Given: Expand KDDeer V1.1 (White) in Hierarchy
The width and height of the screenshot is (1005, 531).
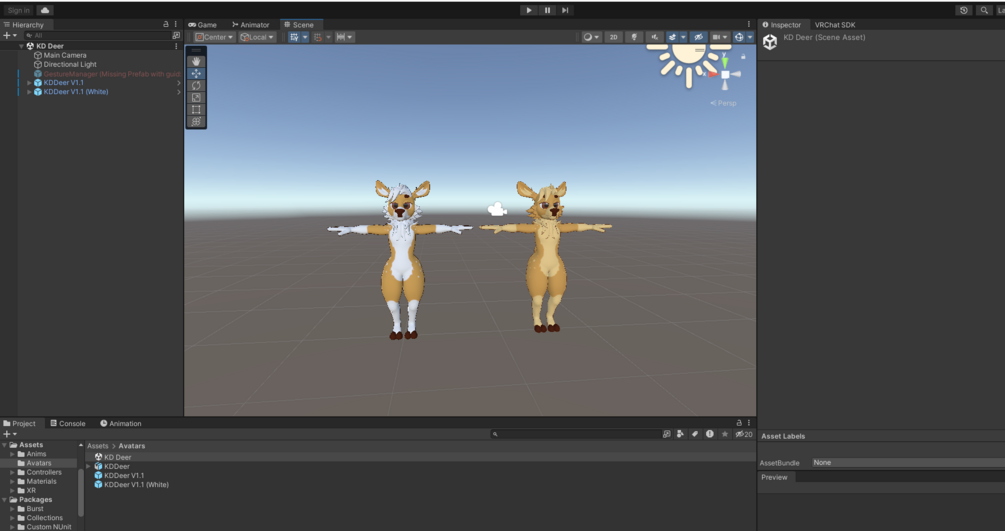Looking at the screenshot, I should coord(29,92).
